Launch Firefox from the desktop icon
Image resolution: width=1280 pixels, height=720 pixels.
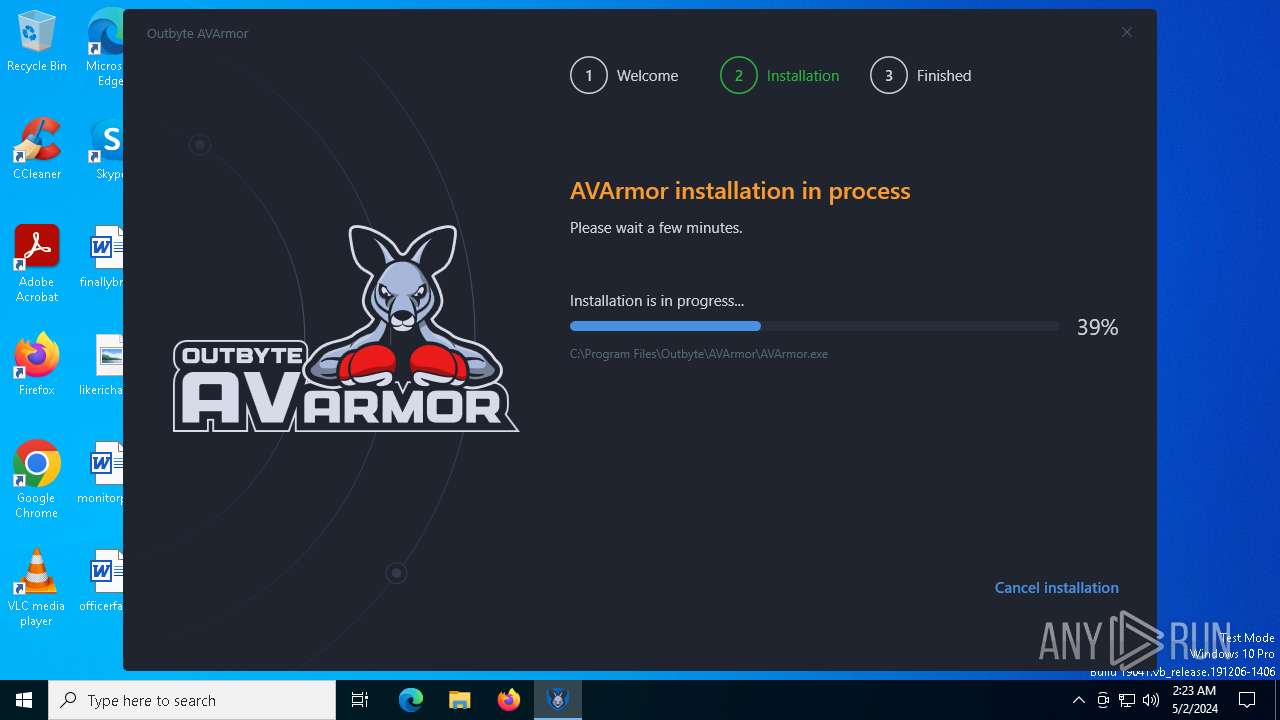tap(37, 365)
